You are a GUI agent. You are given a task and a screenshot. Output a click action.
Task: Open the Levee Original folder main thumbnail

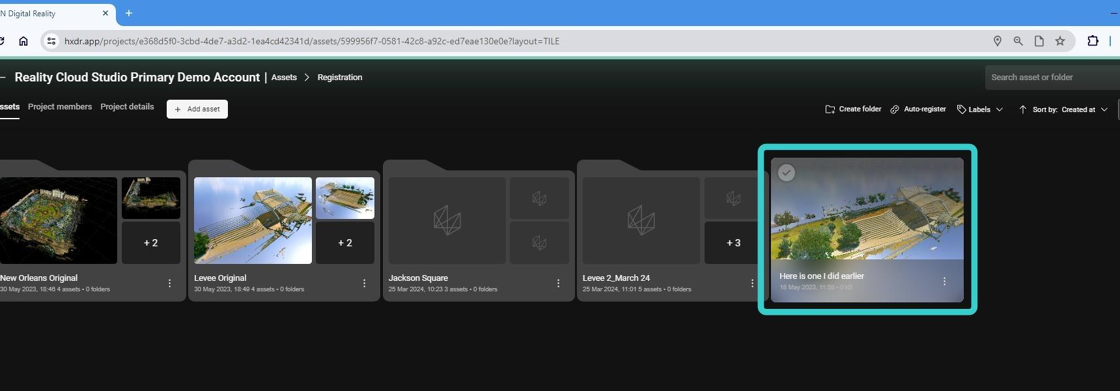pos(253,220)
